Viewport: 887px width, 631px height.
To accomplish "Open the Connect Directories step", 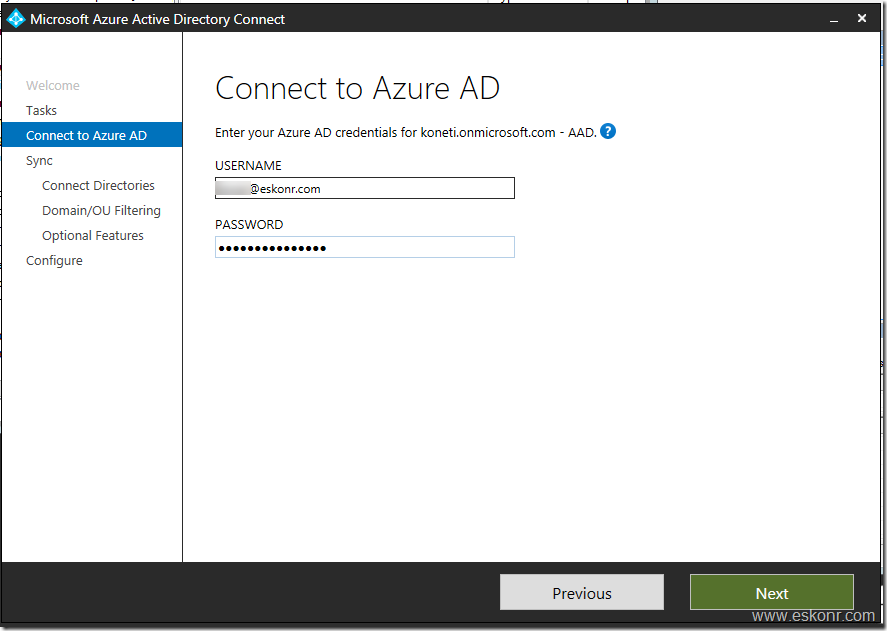I will [x=98, y=186].
